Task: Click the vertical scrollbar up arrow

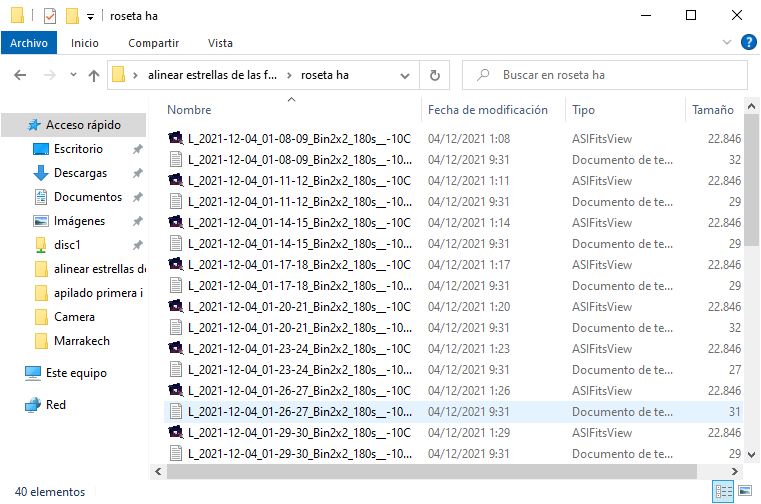Action: click(x=751, y=106)
